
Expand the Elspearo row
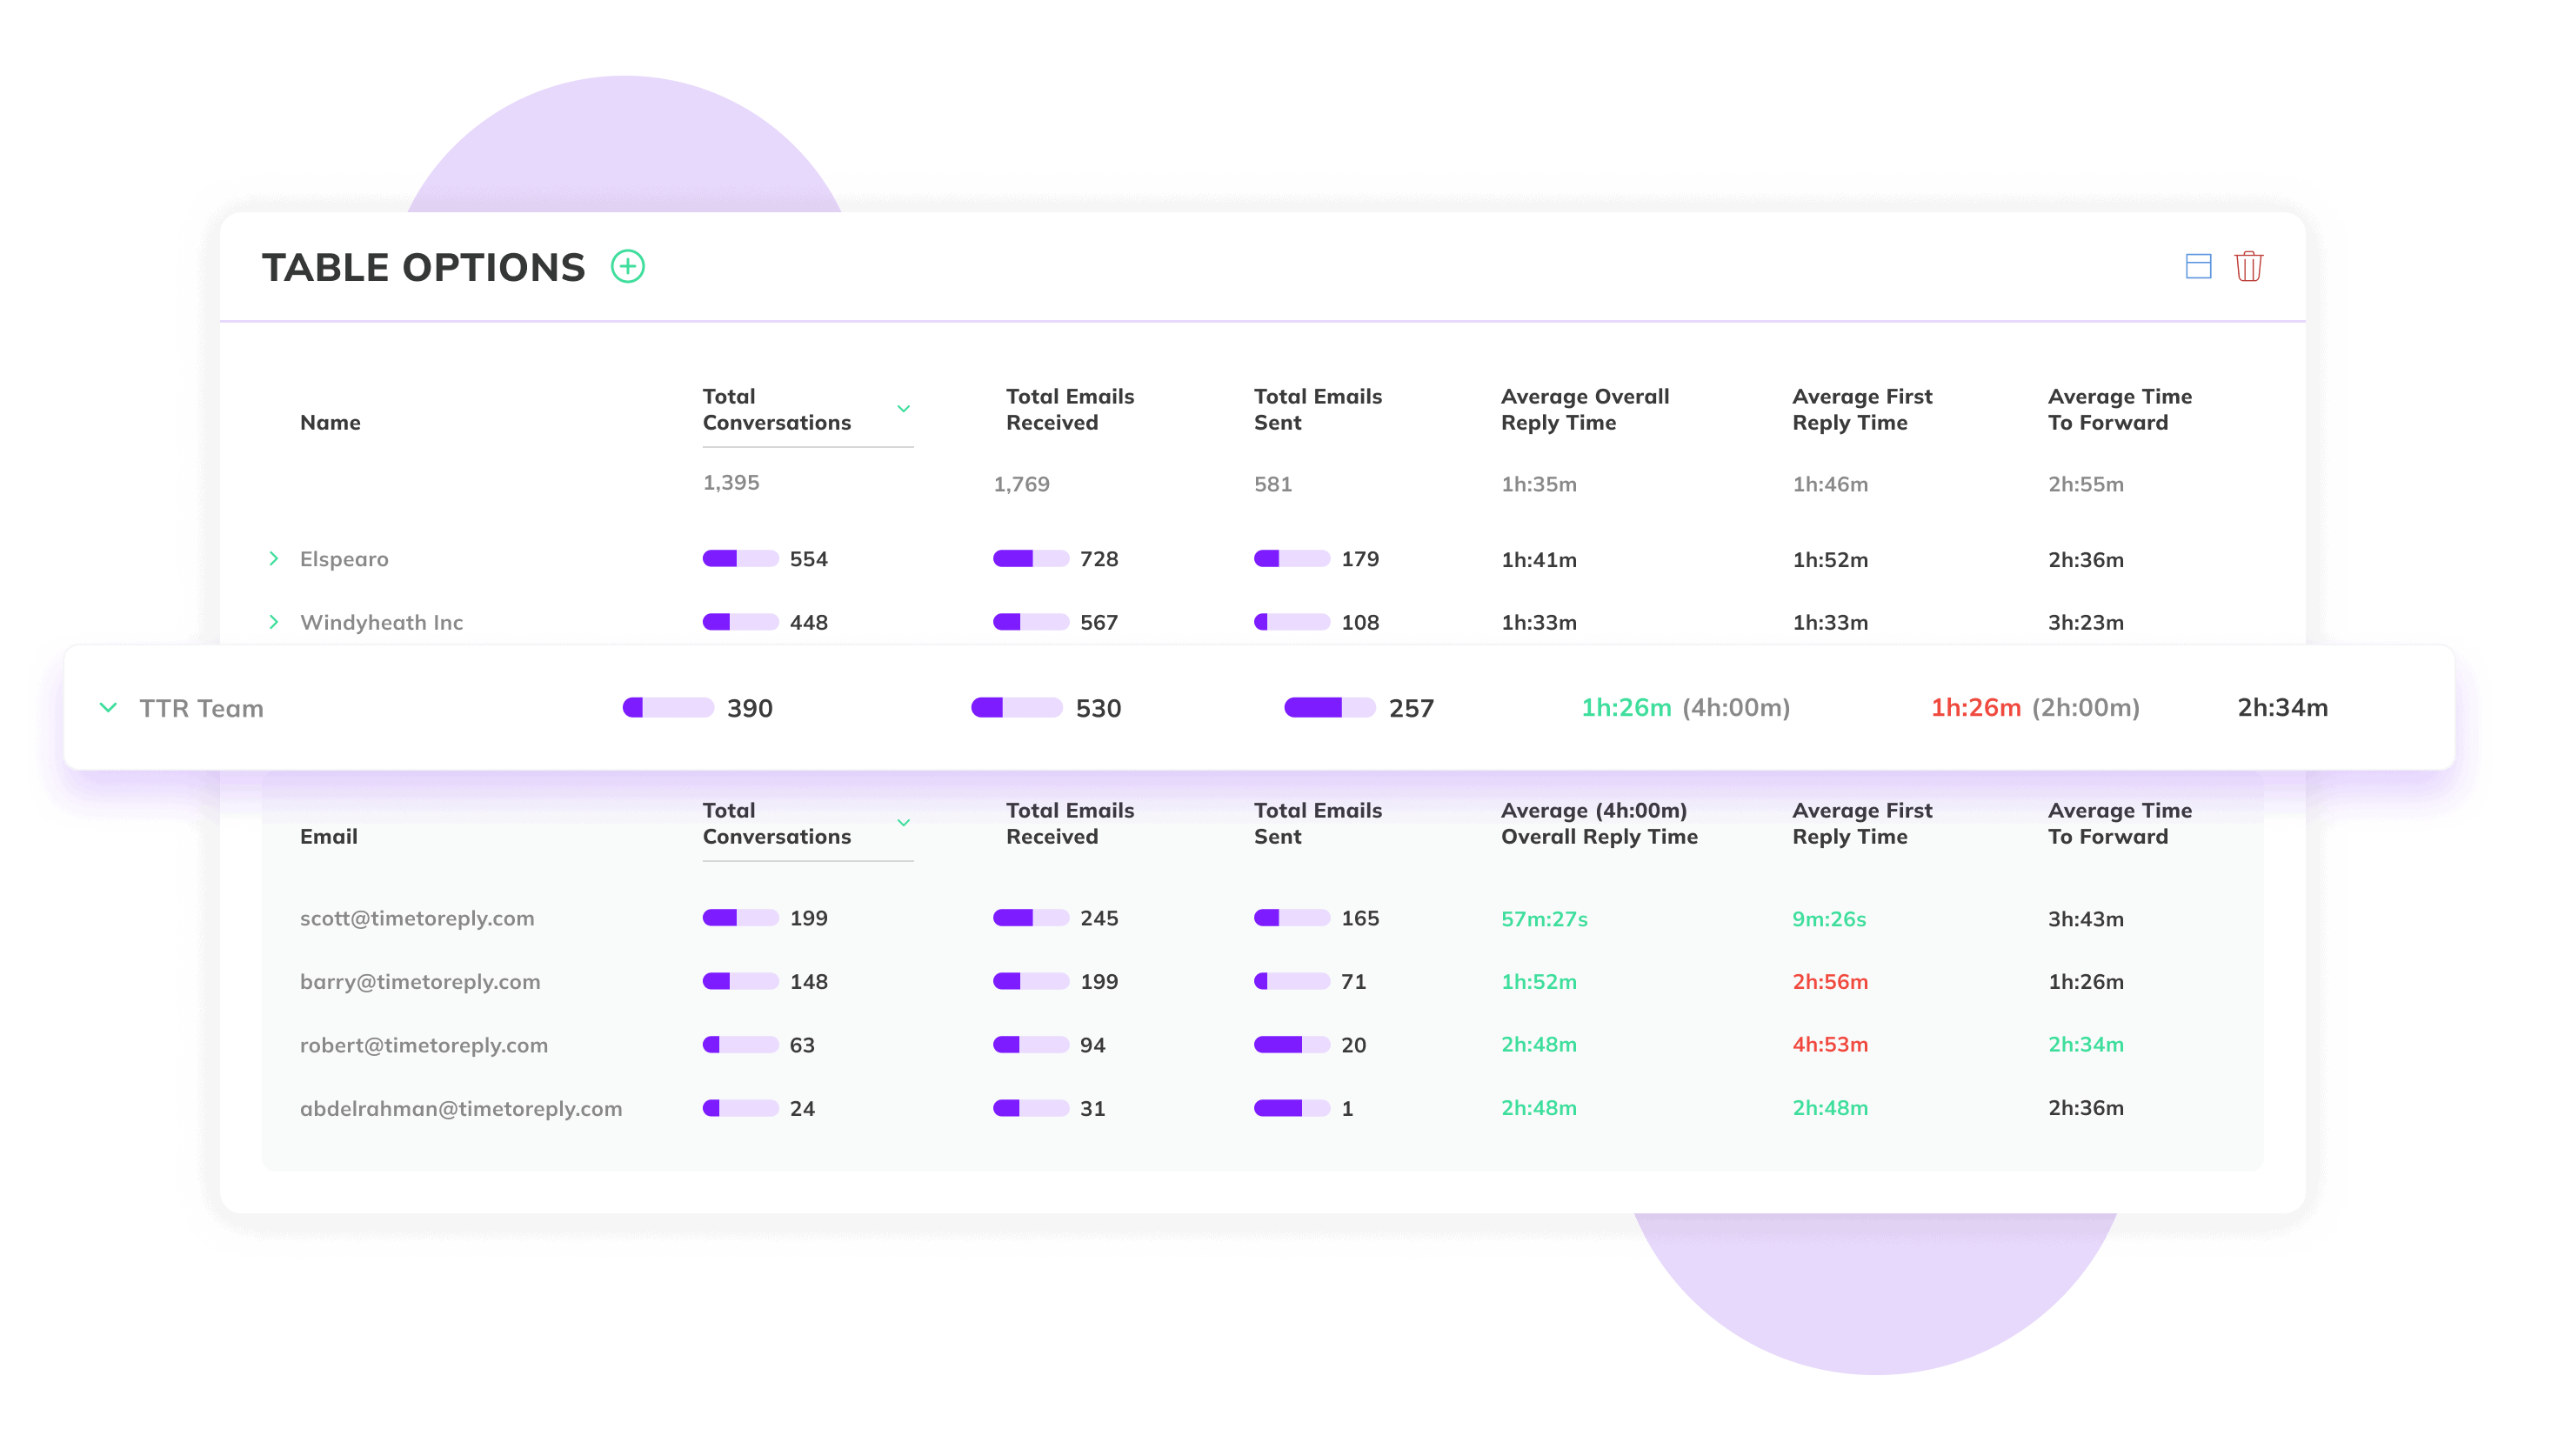tap(273, 559)
